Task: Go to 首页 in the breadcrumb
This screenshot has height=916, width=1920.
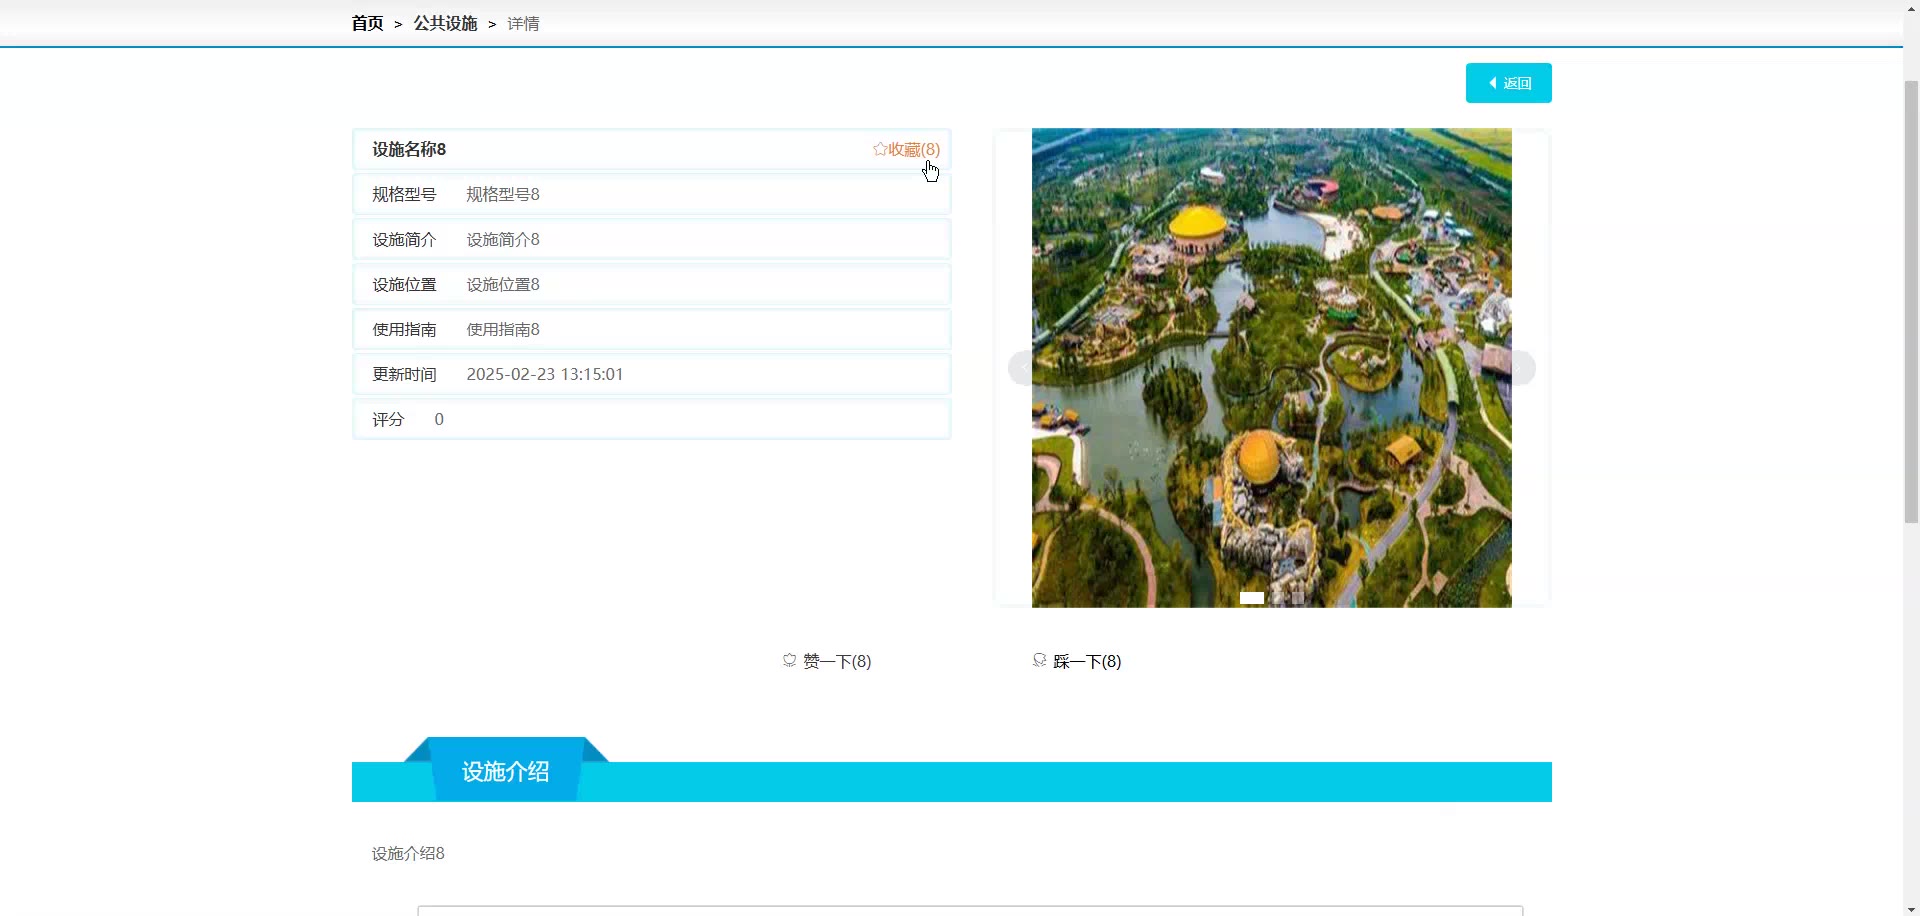Action: pos(367,23)
